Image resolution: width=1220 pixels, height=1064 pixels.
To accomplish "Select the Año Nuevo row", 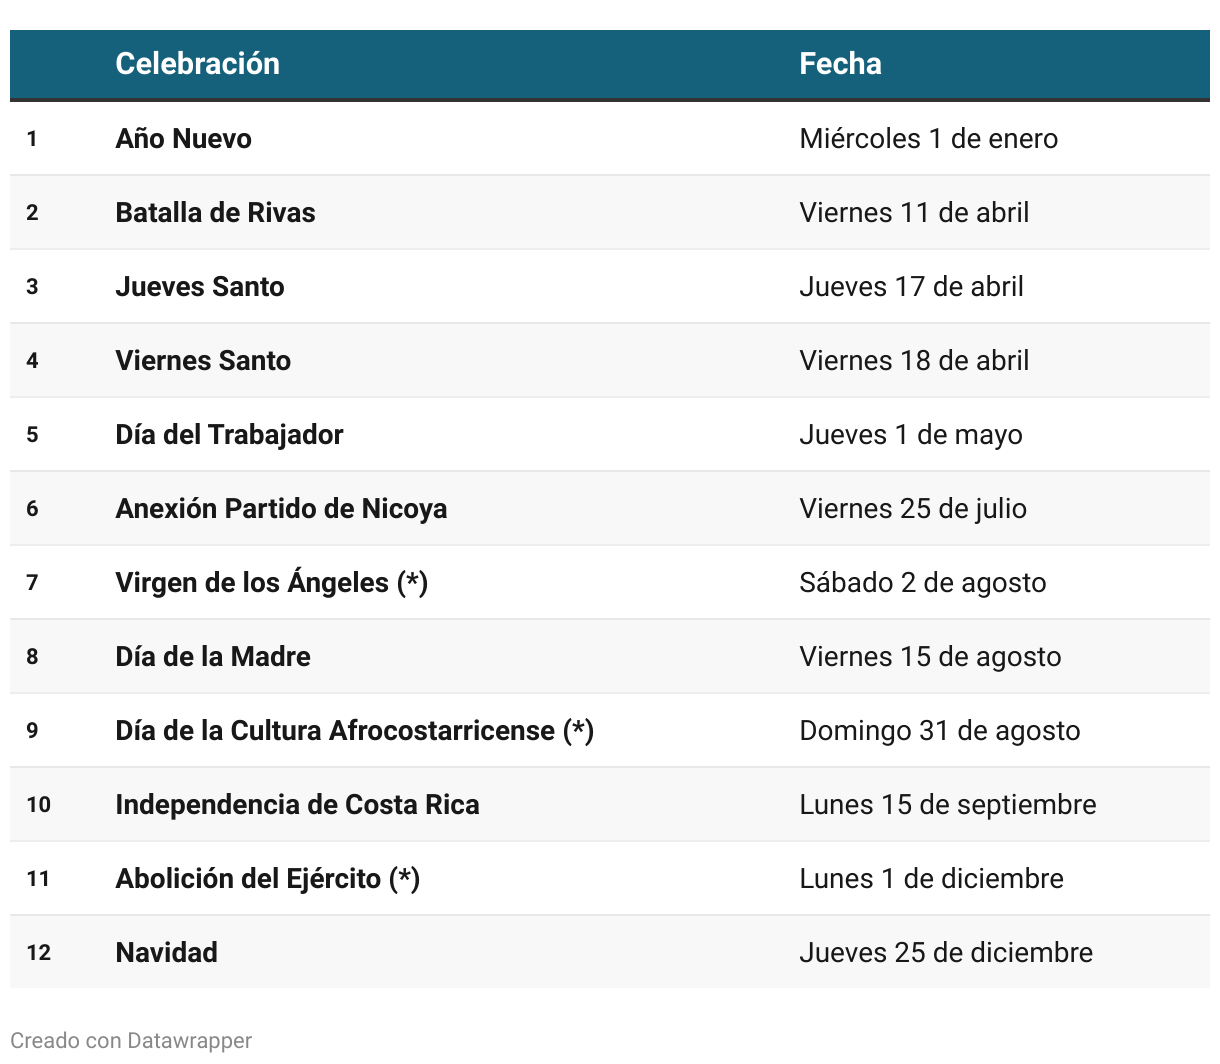I will coord(610,138).
